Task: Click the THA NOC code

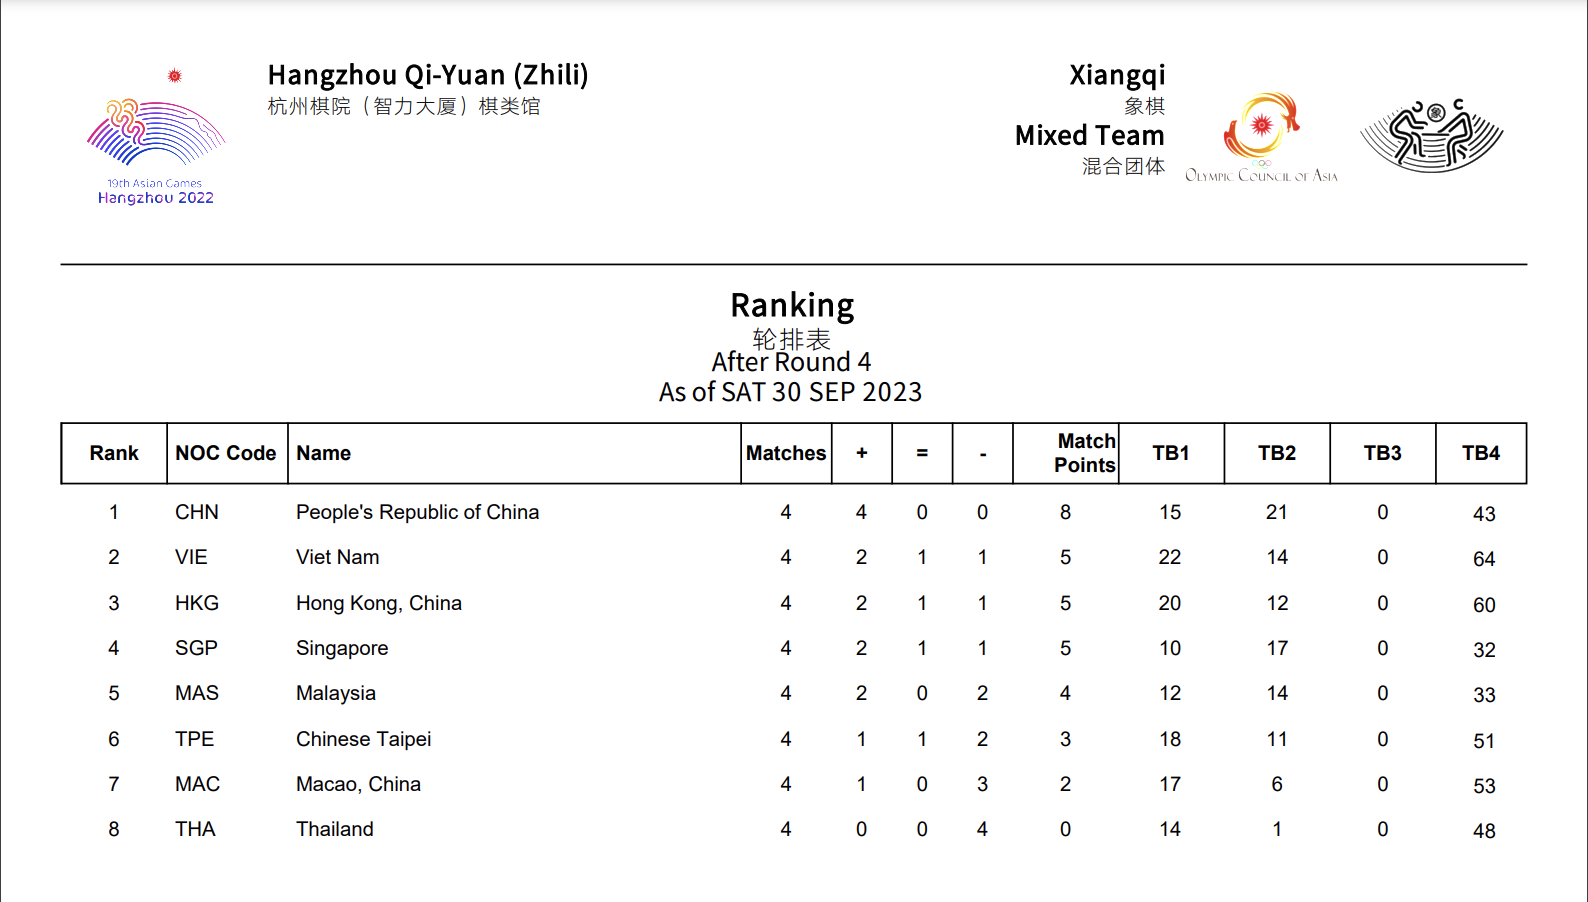Action: (195, 829)
